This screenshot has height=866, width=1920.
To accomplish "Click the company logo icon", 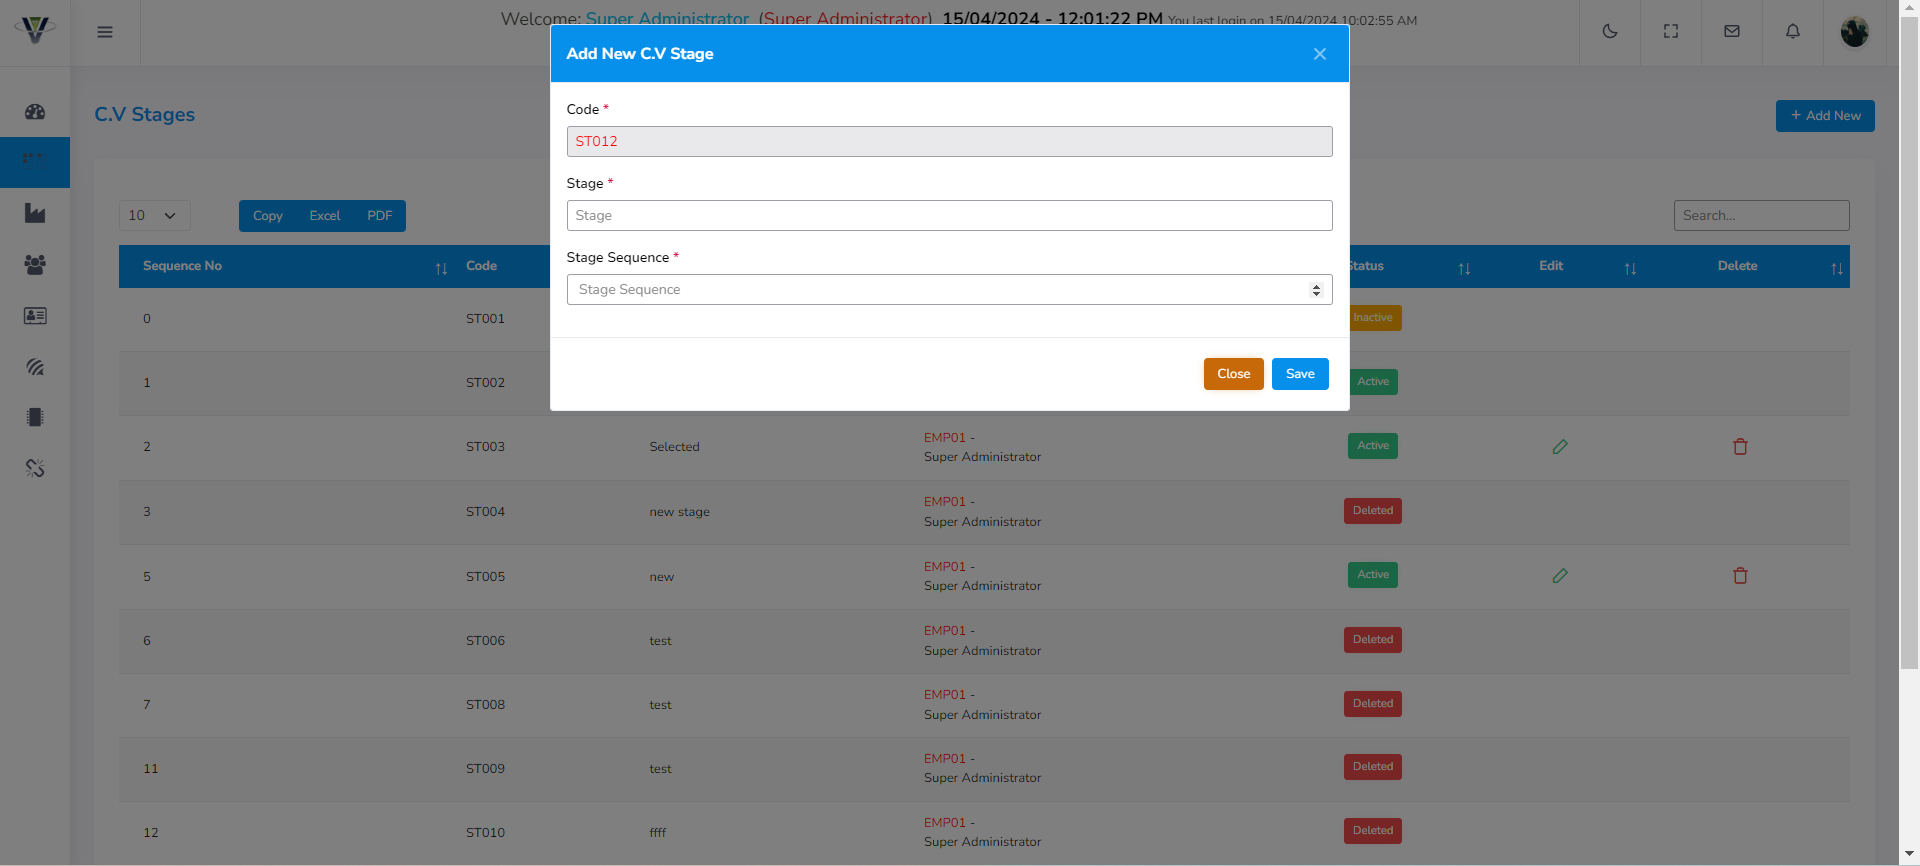I will tap(35, 30).
